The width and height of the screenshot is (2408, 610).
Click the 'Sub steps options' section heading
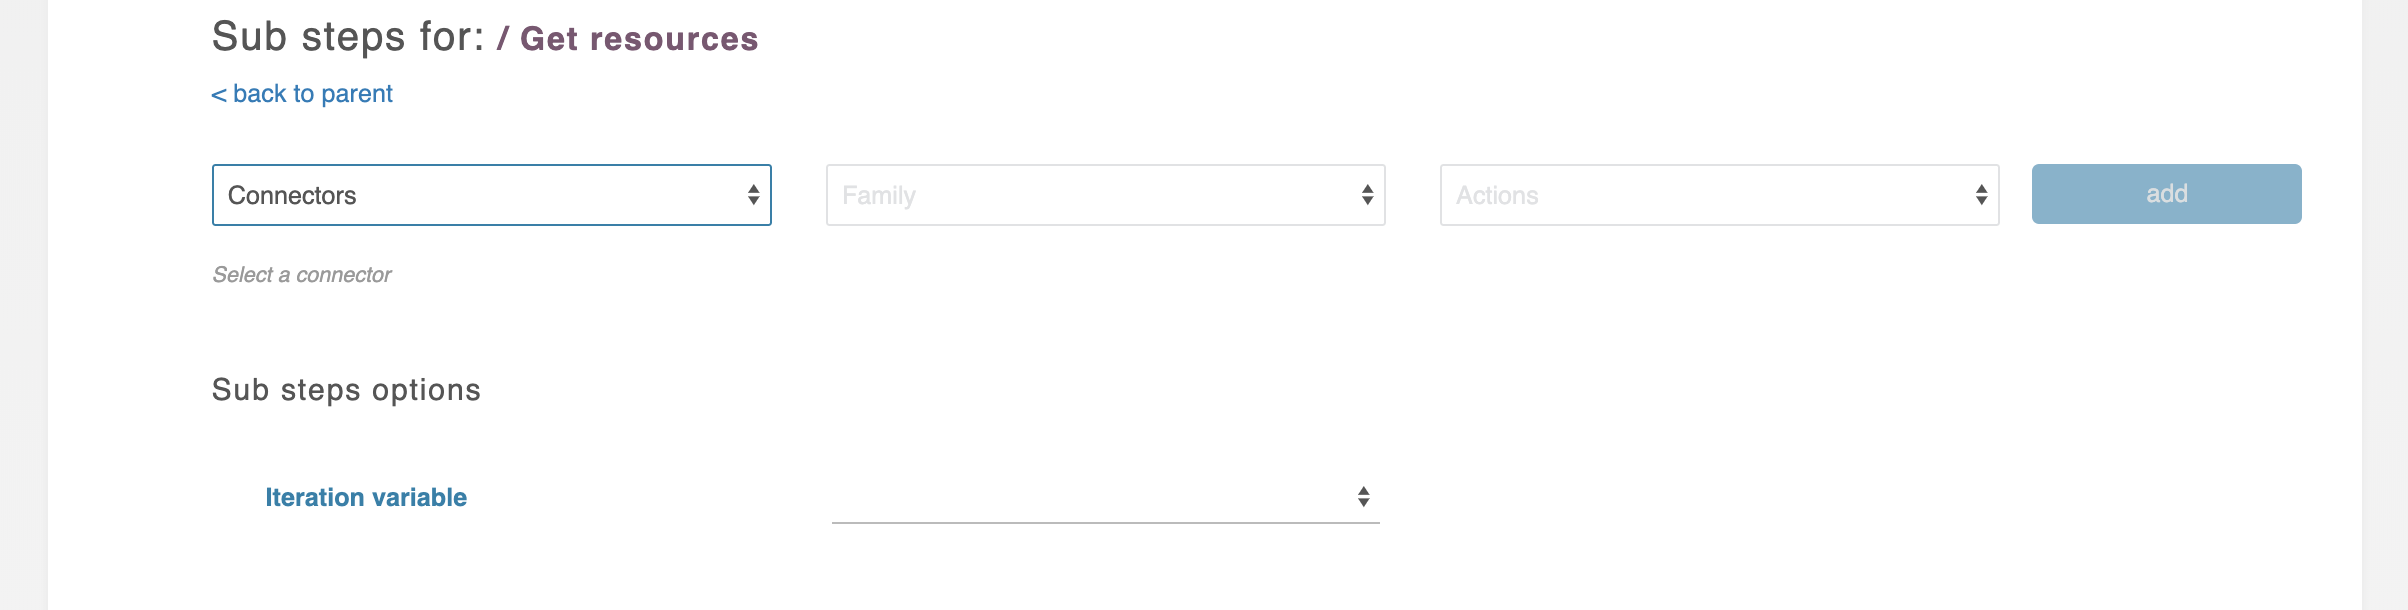tap(346, 390)
